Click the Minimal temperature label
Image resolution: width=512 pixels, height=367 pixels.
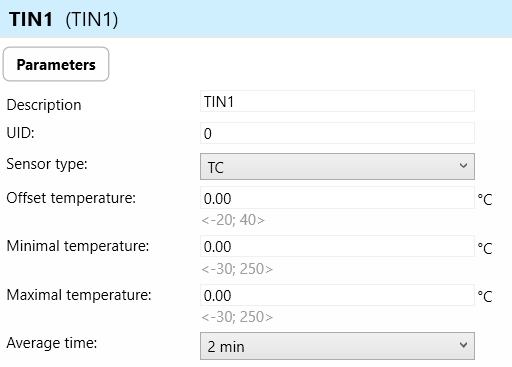coord(78,246)
